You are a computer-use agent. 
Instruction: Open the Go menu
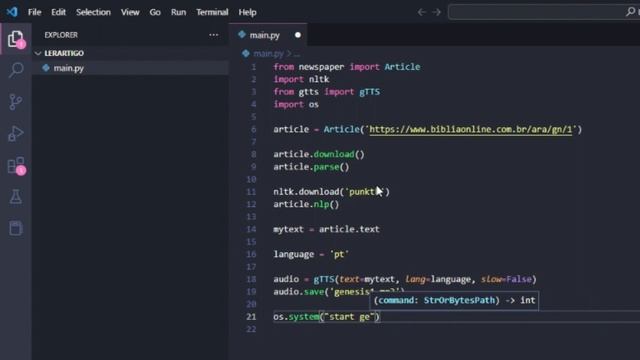coord(155,12)
